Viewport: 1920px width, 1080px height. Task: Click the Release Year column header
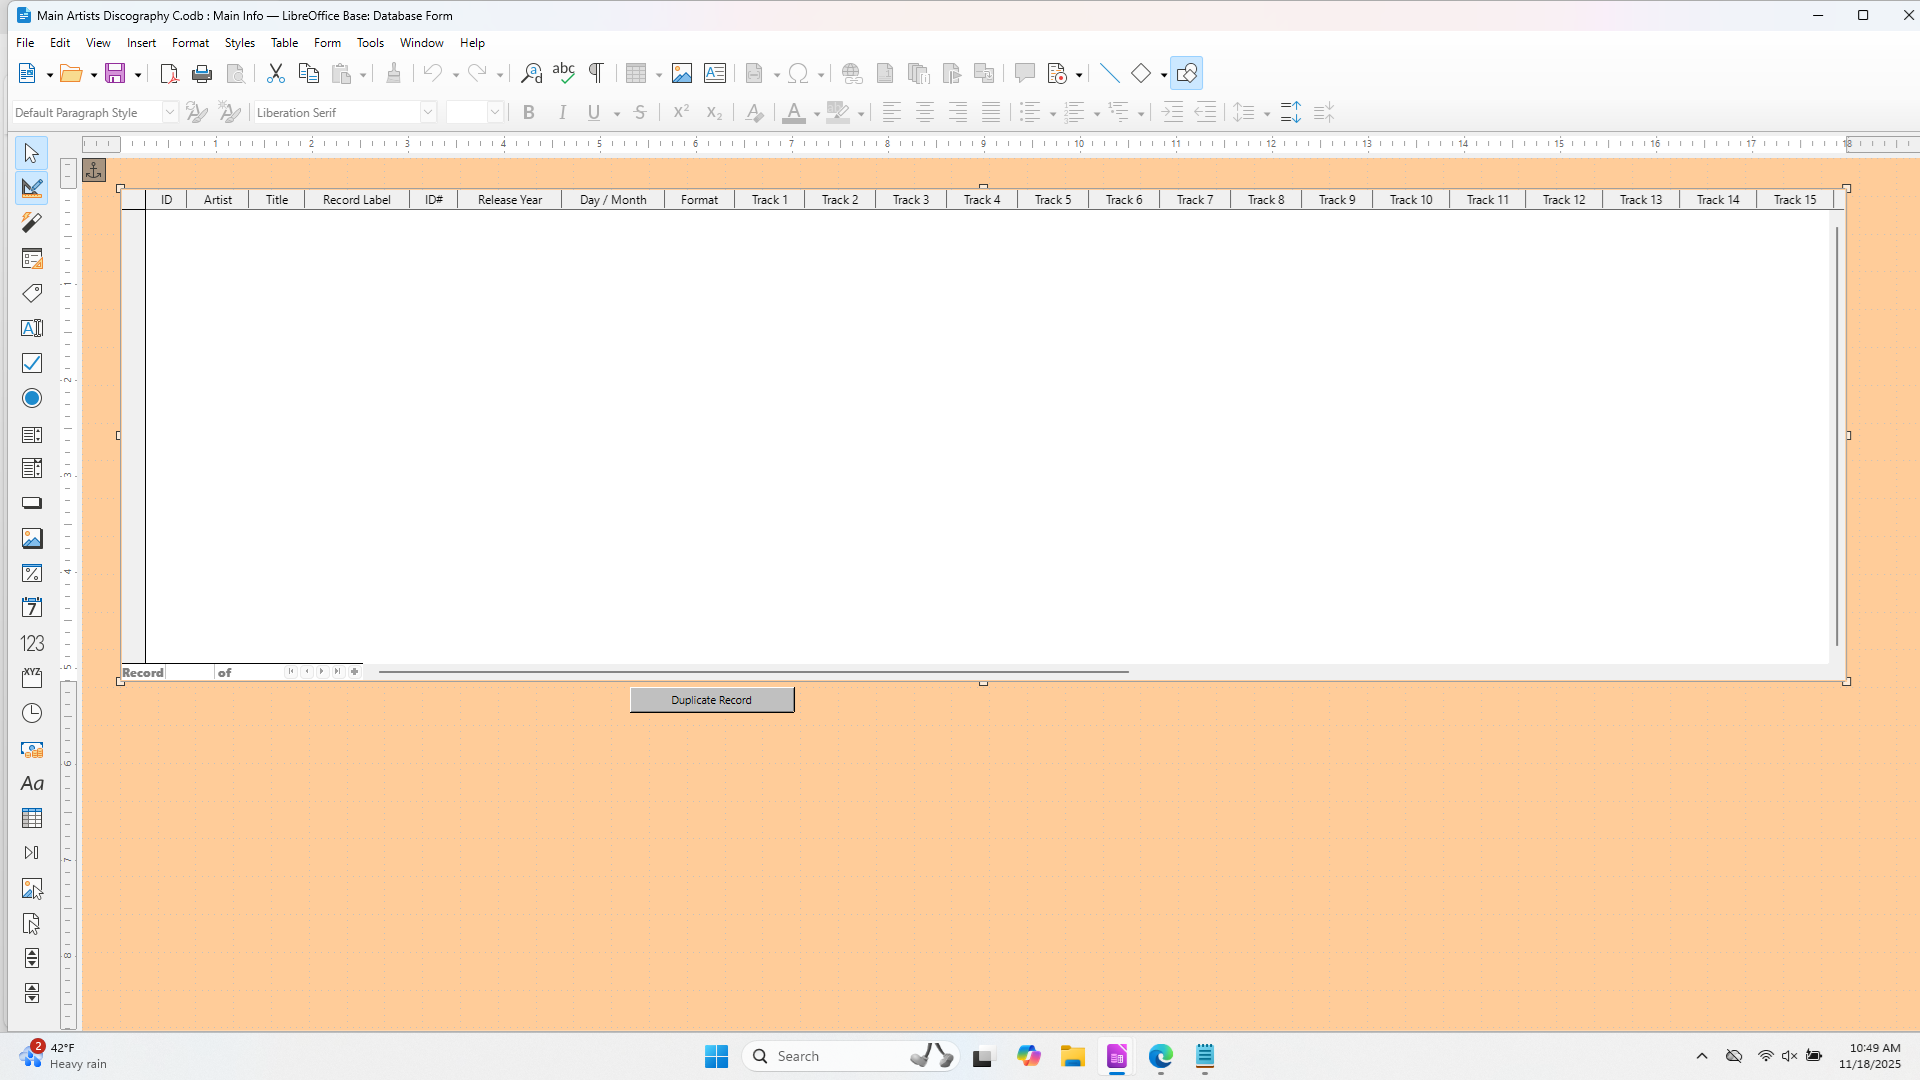509,200
